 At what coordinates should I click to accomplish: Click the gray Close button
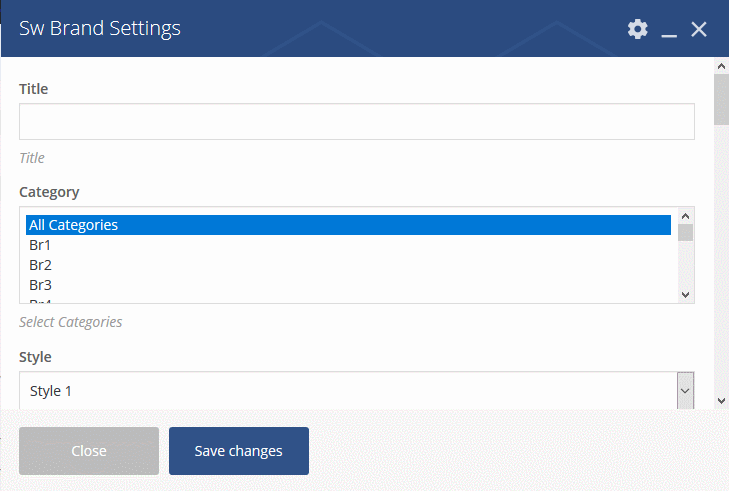[89, 451]
